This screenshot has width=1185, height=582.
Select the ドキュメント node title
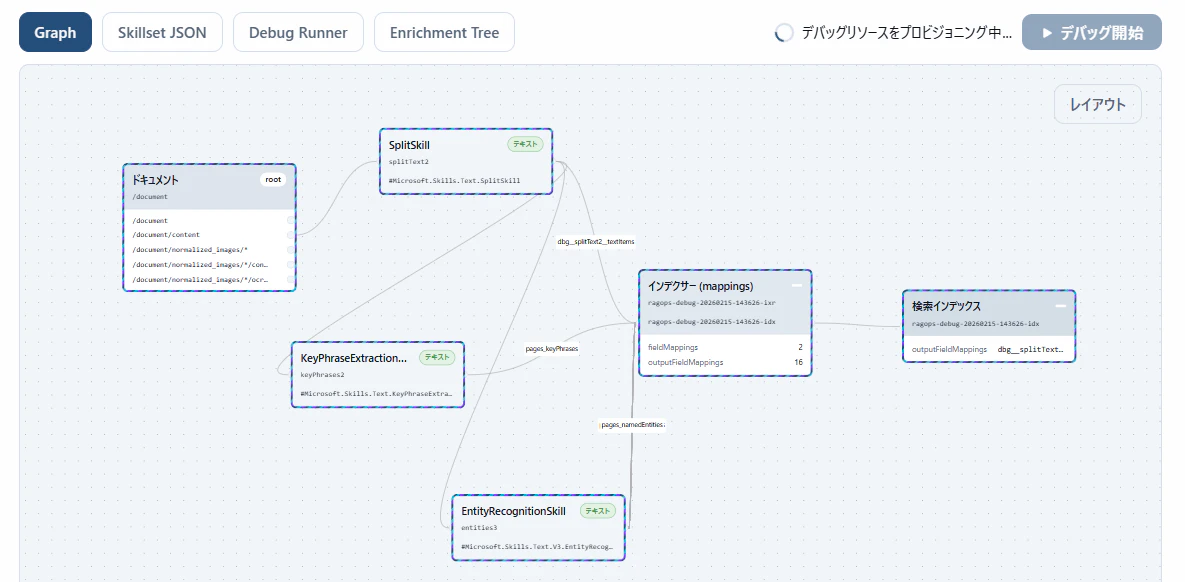[x=155, y=180]
